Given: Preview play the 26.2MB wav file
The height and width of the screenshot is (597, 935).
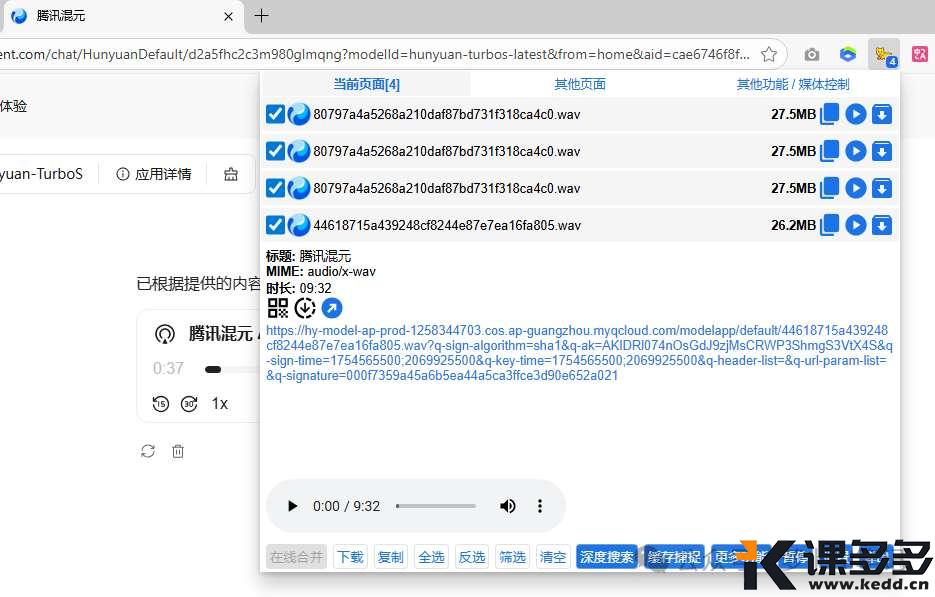Looking at the screenshot, I should point(856,225).
